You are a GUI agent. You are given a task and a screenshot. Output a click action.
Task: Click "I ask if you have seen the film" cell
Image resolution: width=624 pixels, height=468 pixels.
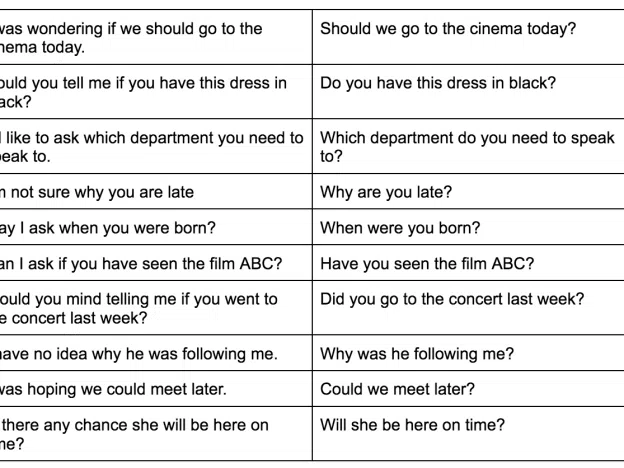140,263
